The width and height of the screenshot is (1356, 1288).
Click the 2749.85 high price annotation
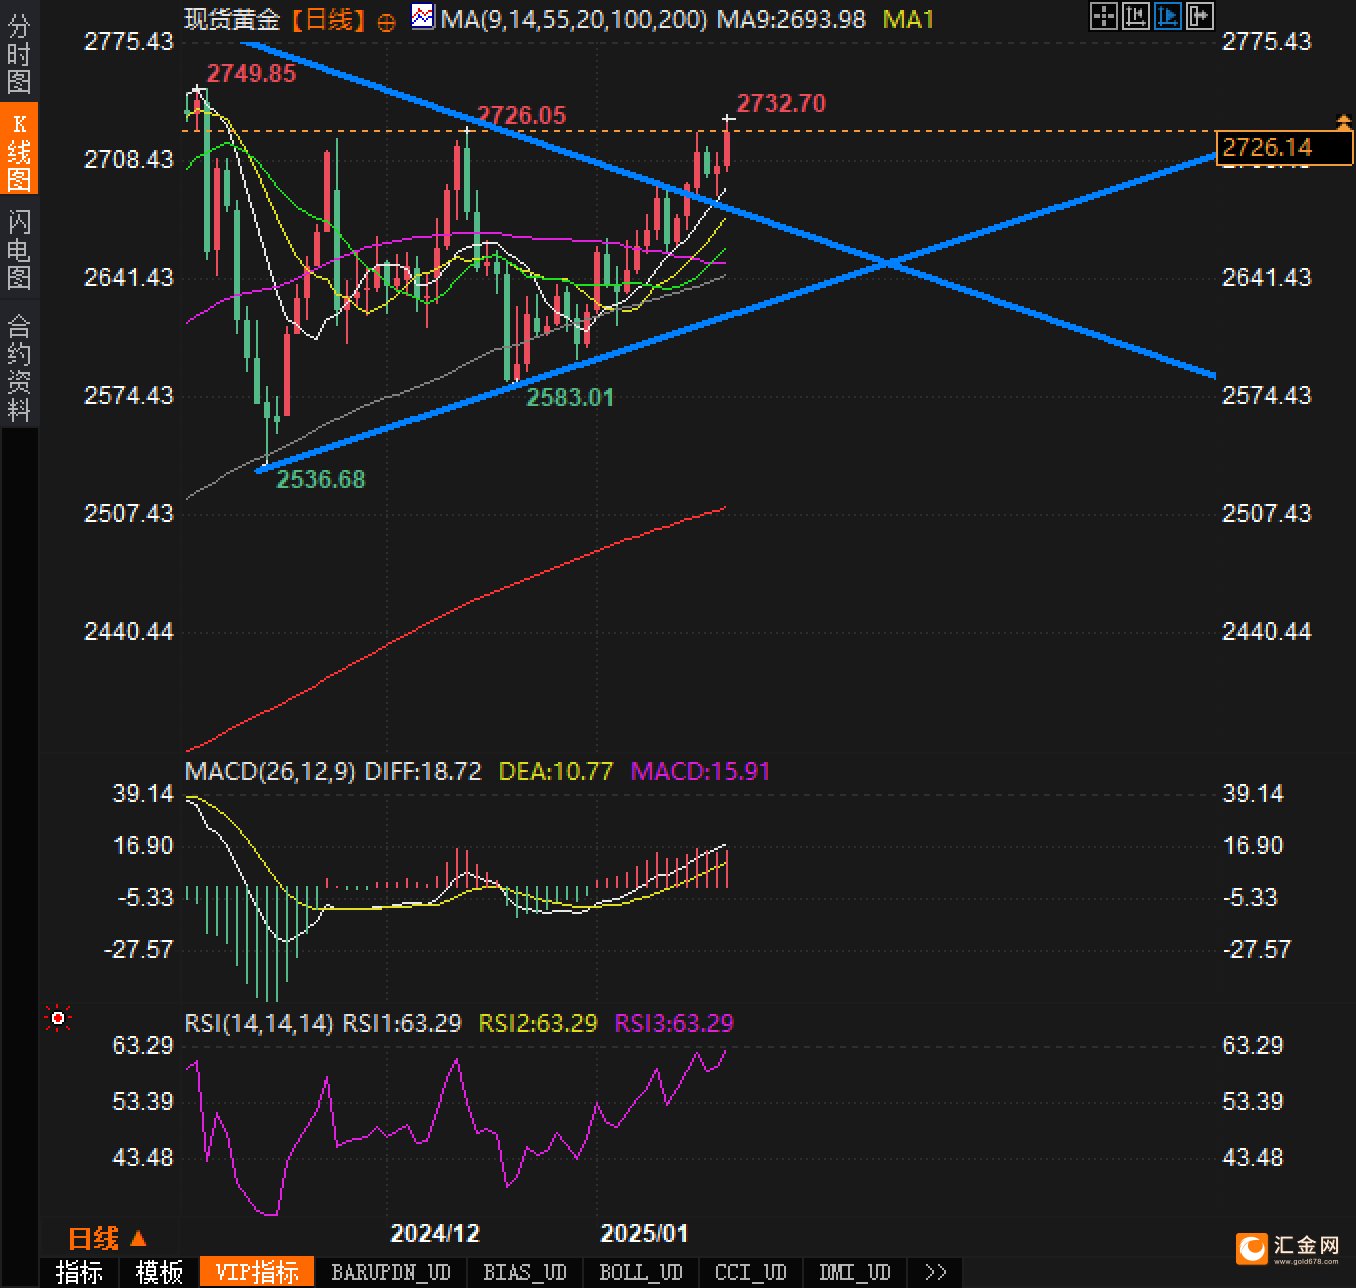(x=251, y=73)
